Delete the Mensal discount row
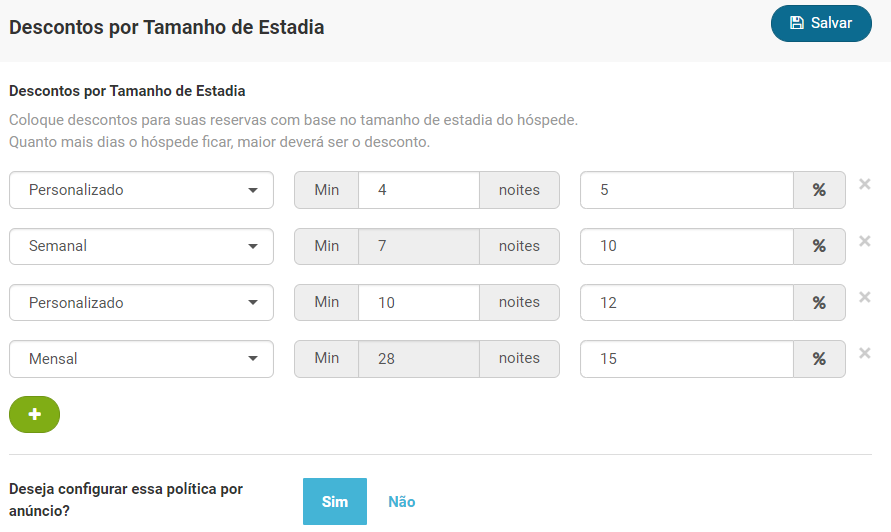Image resolution: width=891 pixels, height=532 pixels. point(864,353)
